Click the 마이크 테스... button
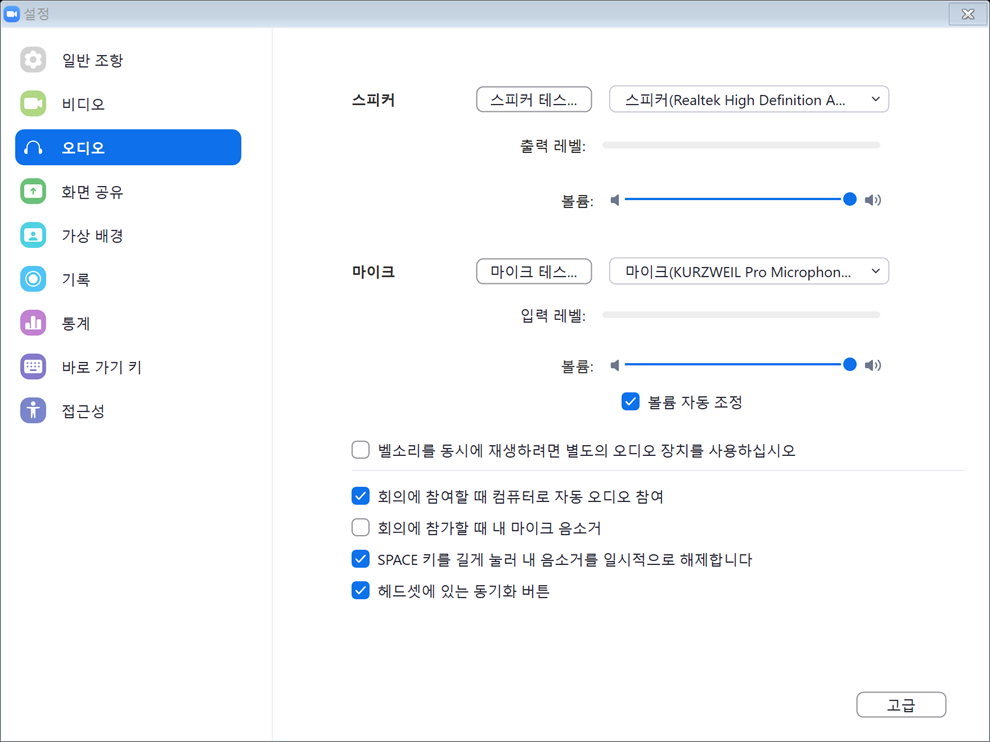The width and height of the screenshot is (990, 742). 534,272
